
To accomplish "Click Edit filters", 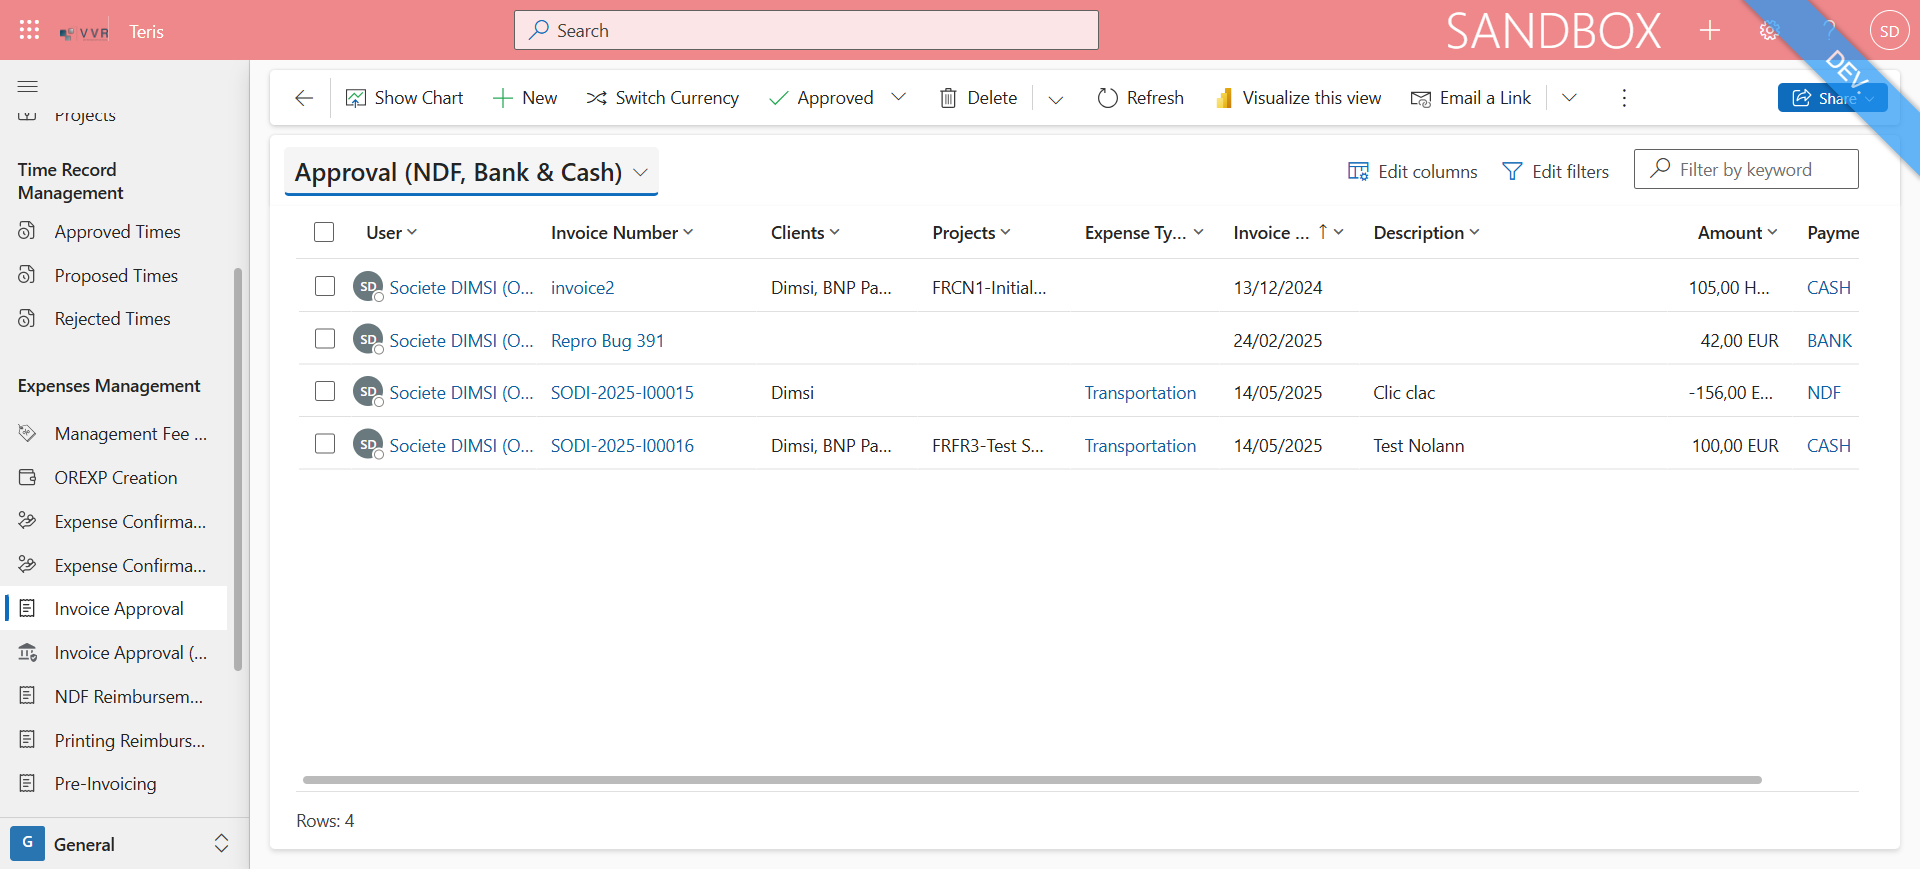I will click(x=1555, y=172).
